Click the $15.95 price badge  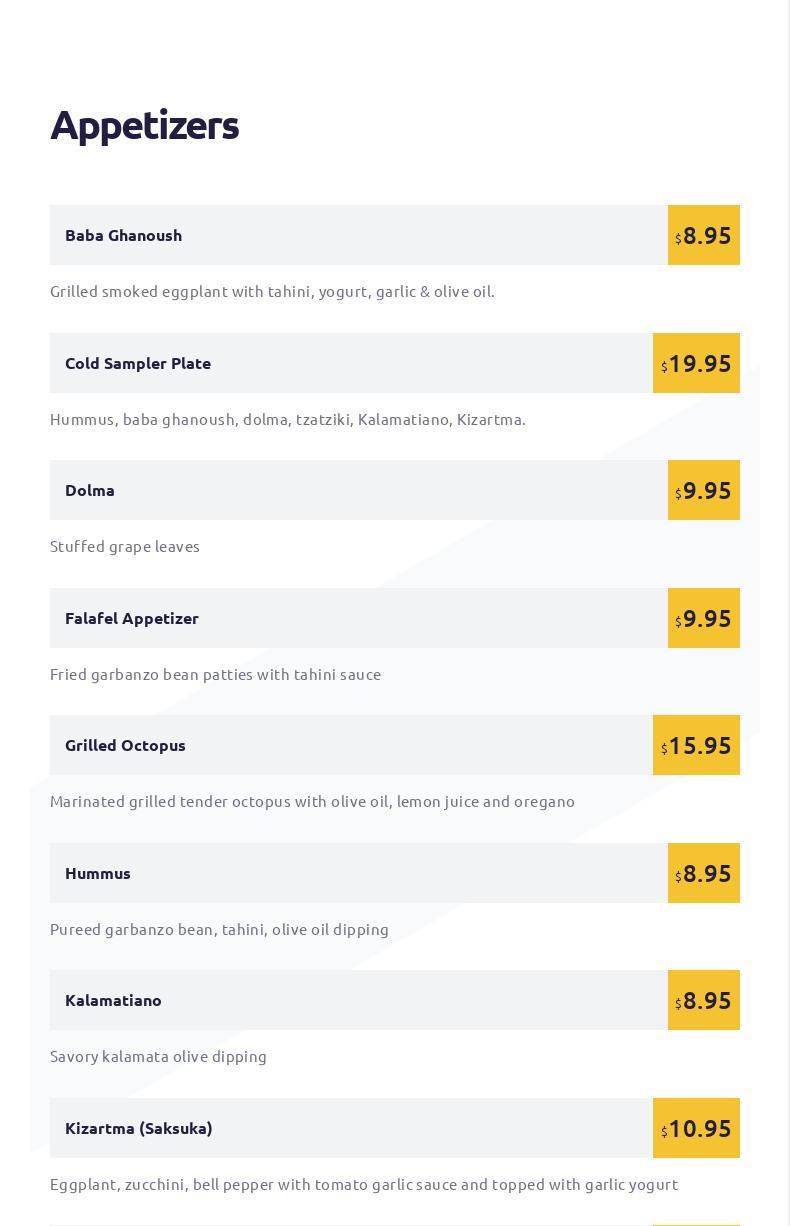[x=696, y=745]
